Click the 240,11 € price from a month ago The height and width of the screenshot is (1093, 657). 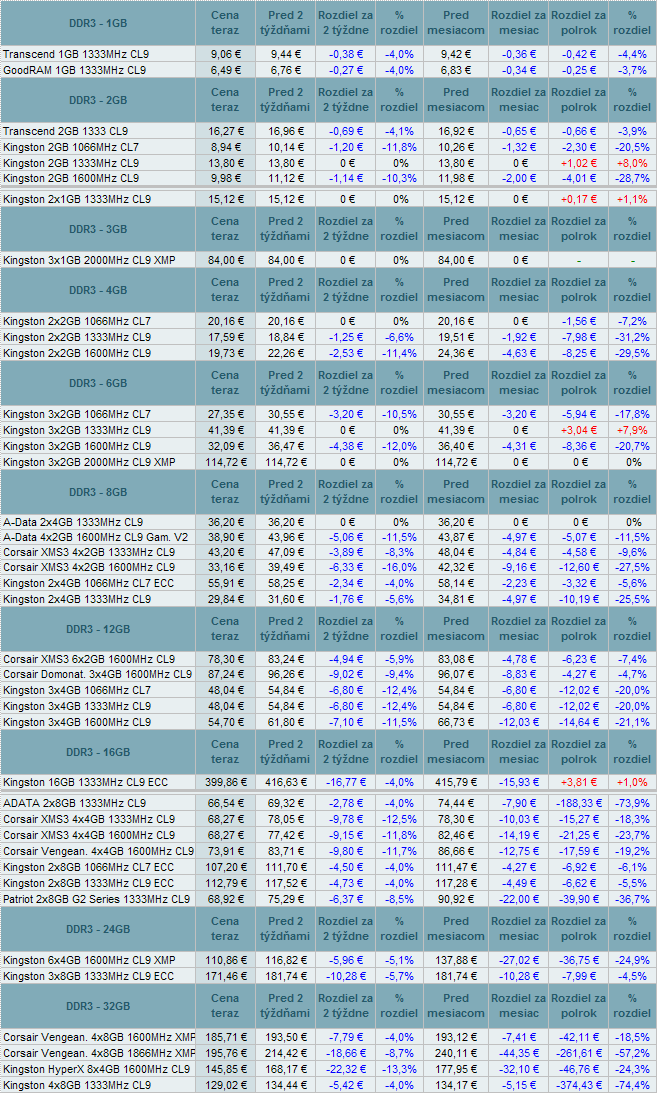tap(456, 1053)
